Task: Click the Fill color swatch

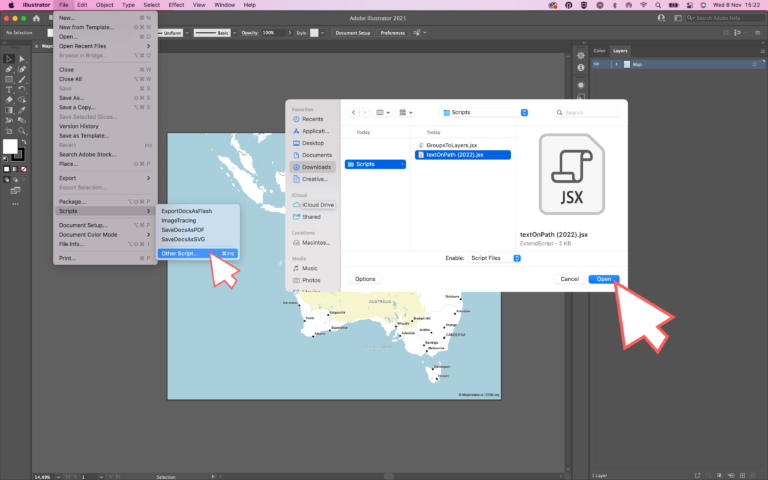Action: coord(10,146)
